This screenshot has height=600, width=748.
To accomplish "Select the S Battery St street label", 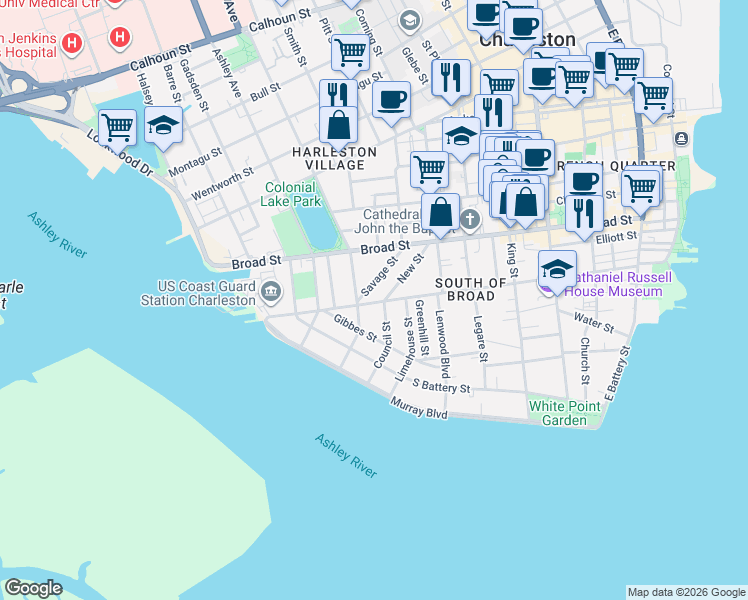I will 441,386.
